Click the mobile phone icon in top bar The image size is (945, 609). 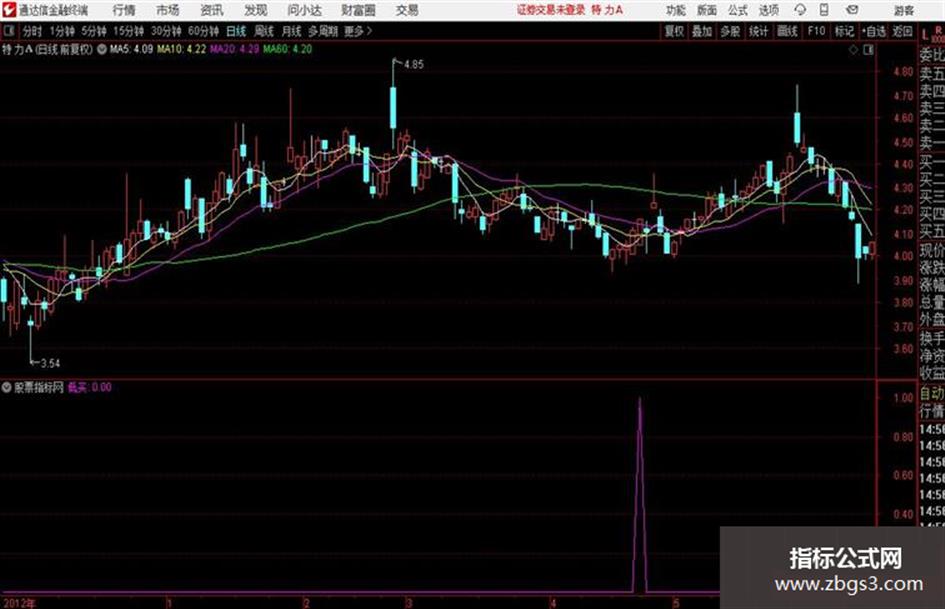click(x=824, y=10)
